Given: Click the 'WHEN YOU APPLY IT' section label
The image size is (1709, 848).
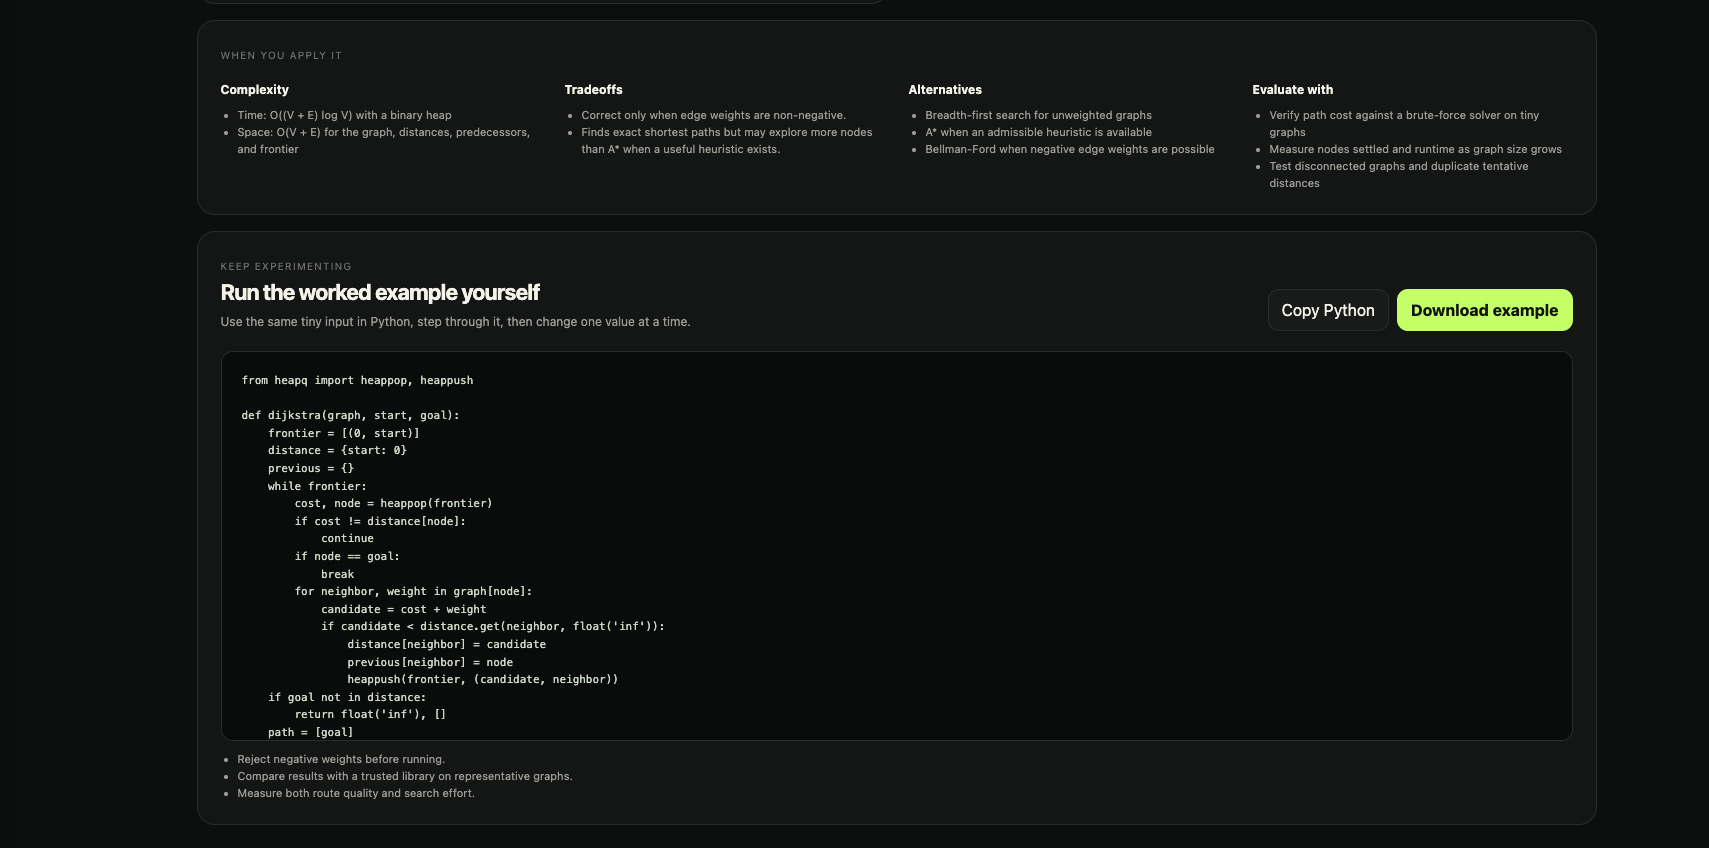Looking at the screenshot, I should coord(281,56).
